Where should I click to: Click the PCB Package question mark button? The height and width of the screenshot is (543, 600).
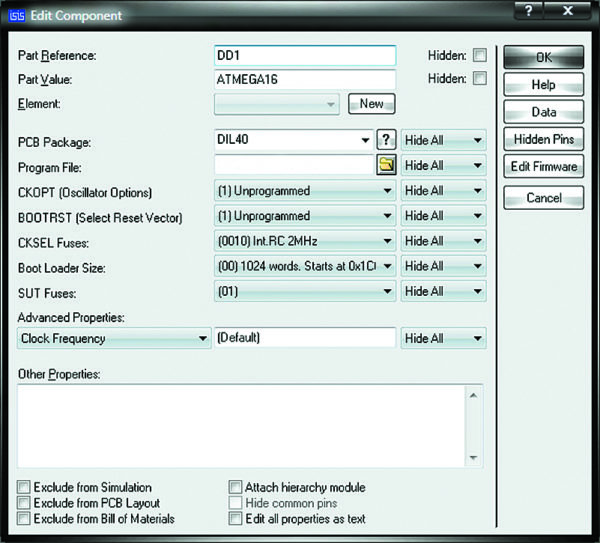386,140
